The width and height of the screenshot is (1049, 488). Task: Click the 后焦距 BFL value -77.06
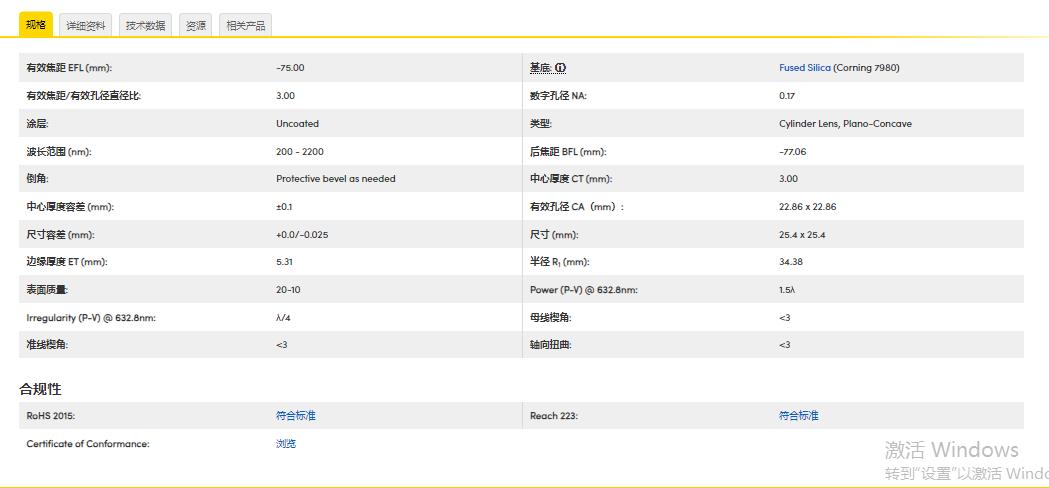click(x=792, y=152)
